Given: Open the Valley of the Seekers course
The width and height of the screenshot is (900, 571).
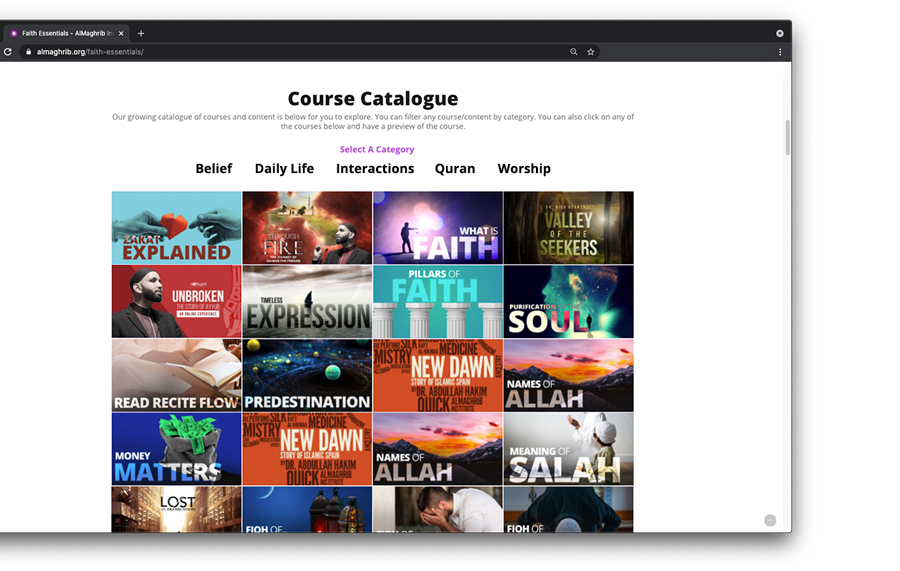Looking at the screenshot, I should click(x=569, y=228).
